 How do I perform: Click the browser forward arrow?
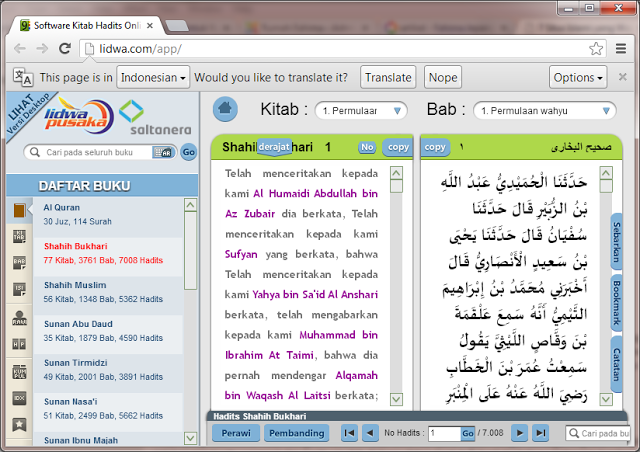42,49
